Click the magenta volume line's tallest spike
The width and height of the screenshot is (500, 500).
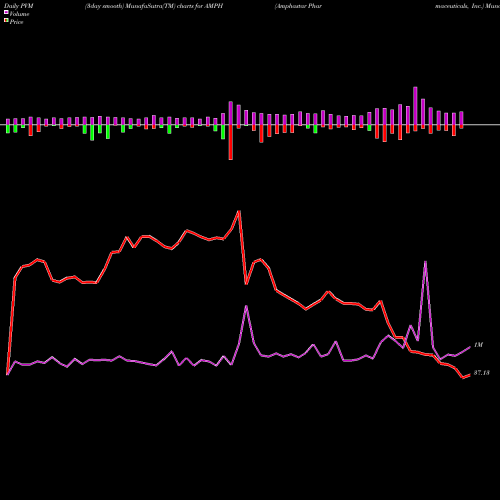pos(425,262)
